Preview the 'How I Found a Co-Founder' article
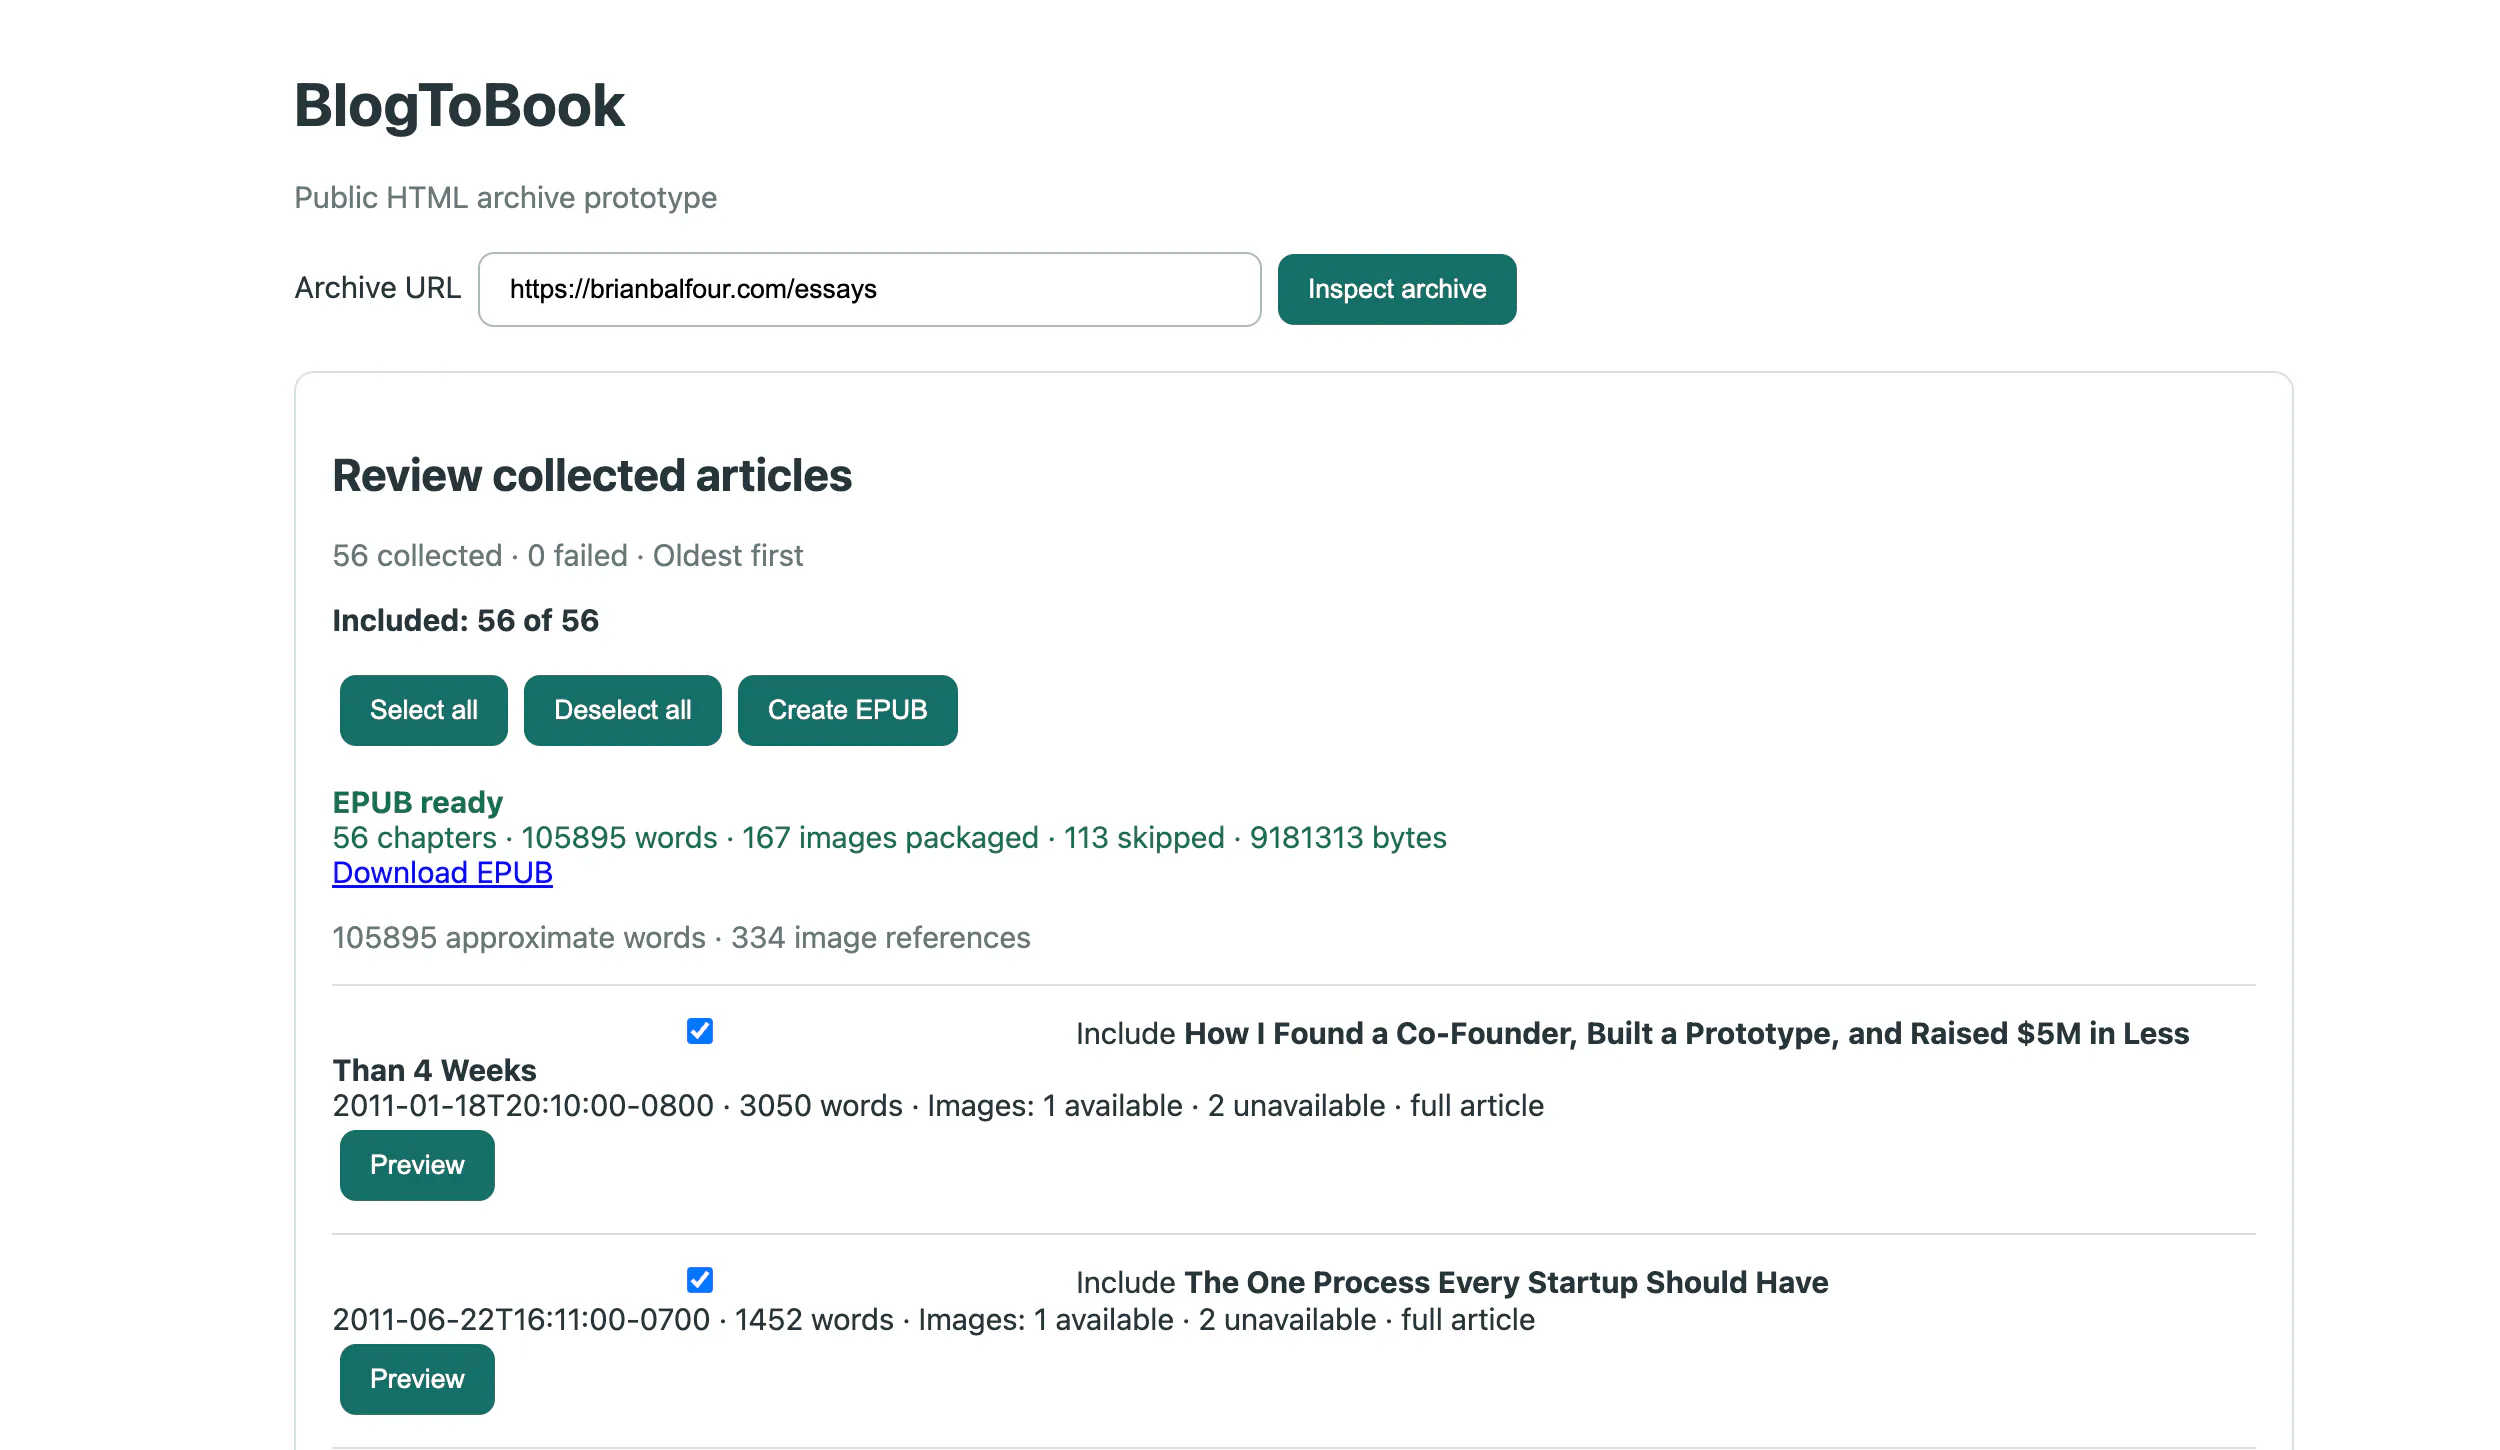This screenshot has width=2500, height=1450. 417,1165
